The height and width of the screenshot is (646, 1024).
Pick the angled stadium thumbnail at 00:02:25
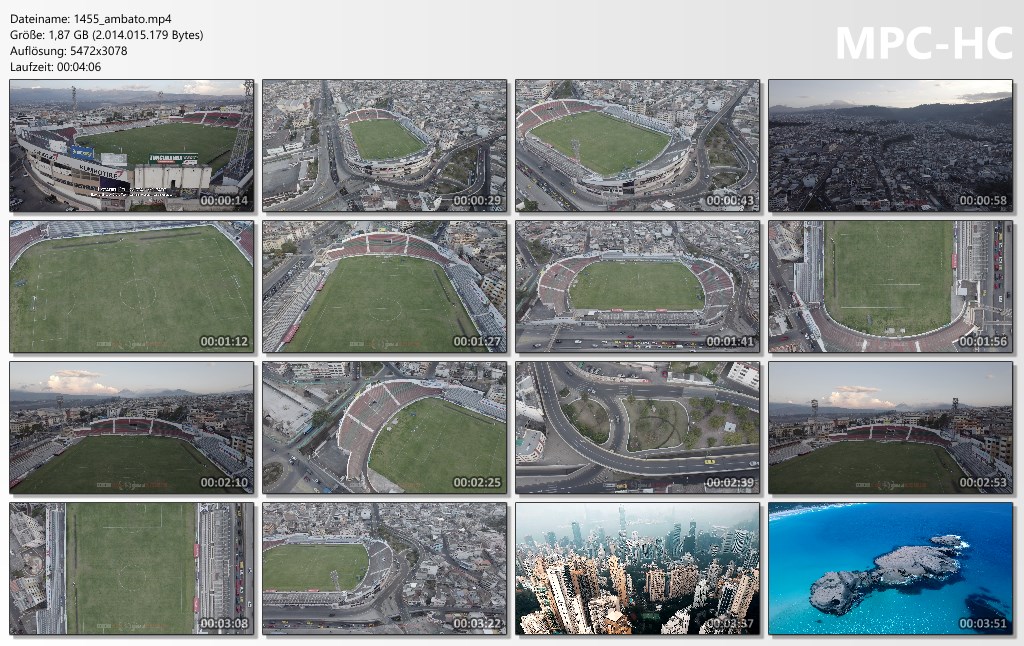coord(385,428)
